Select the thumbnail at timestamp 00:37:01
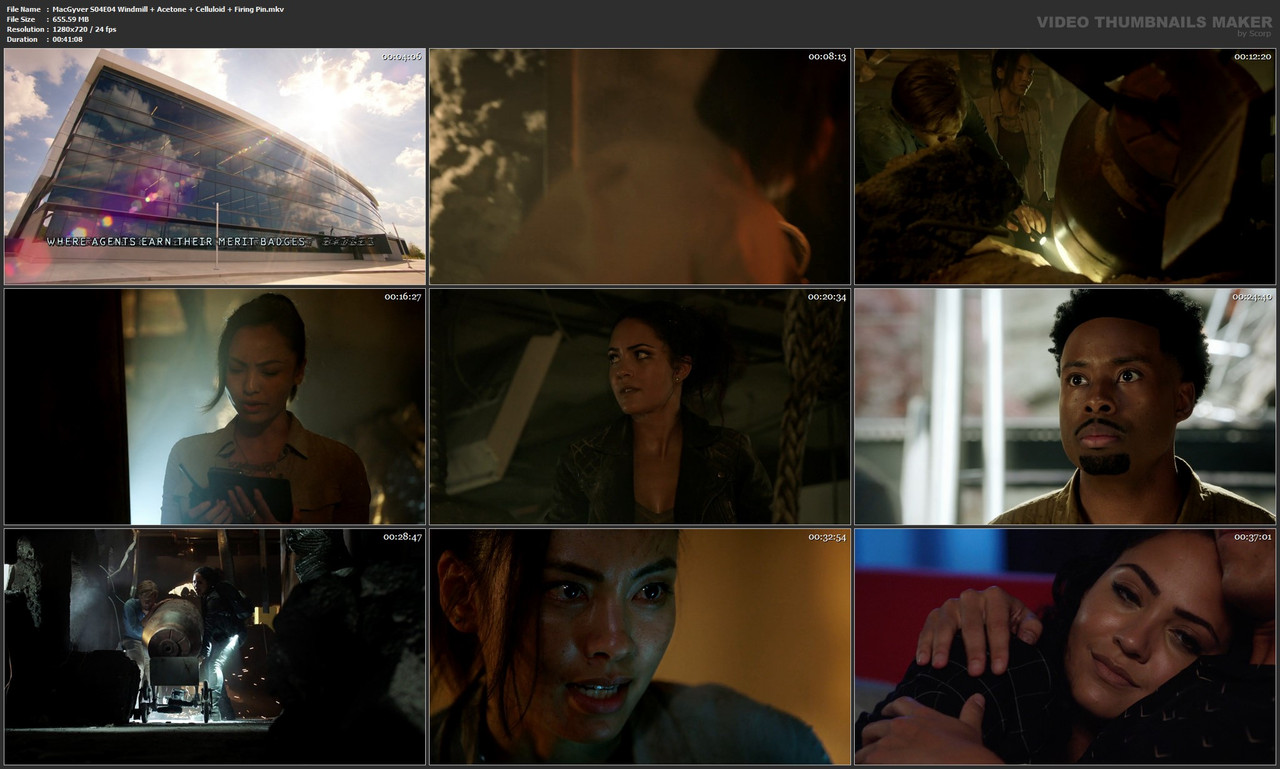The height and width of the screenshot is (769, 1280). pos(1065,647)
